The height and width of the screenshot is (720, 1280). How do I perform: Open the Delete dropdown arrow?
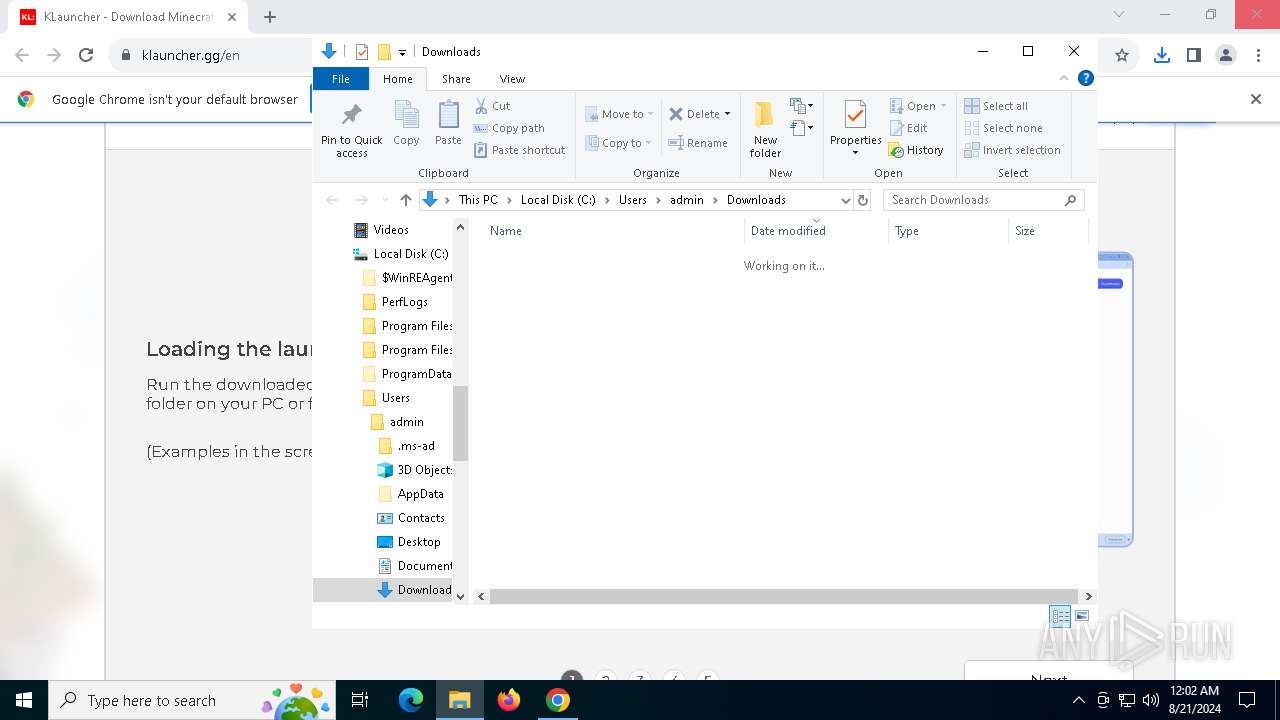tap(727, 114)
